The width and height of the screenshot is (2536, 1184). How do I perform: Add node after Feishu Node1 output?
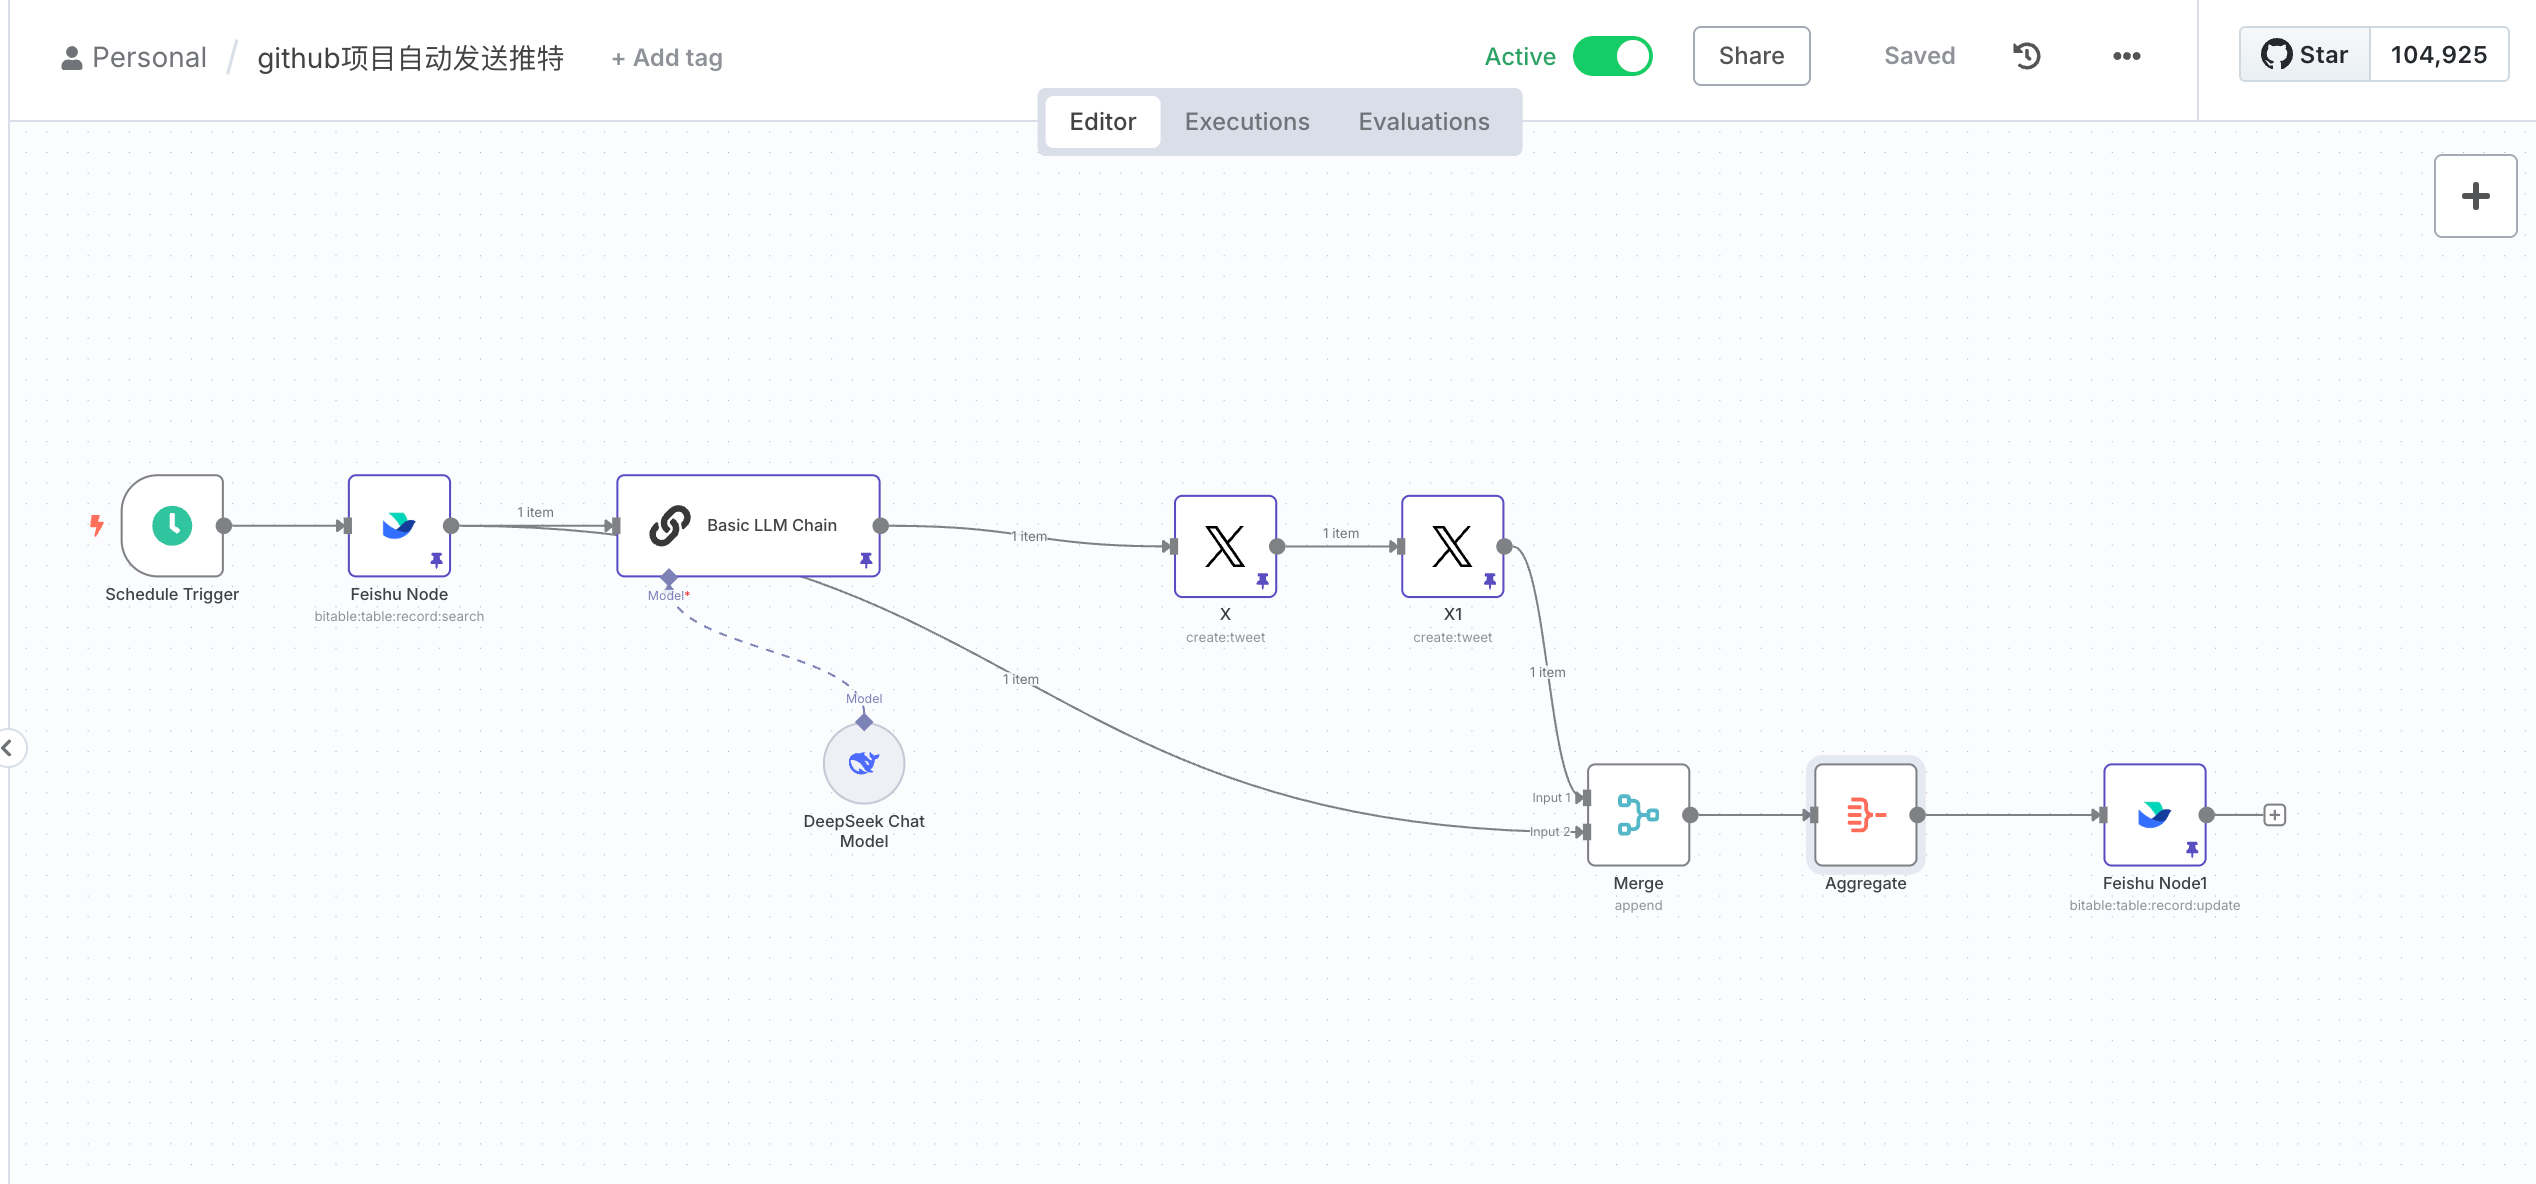[x=2274, y=815]
